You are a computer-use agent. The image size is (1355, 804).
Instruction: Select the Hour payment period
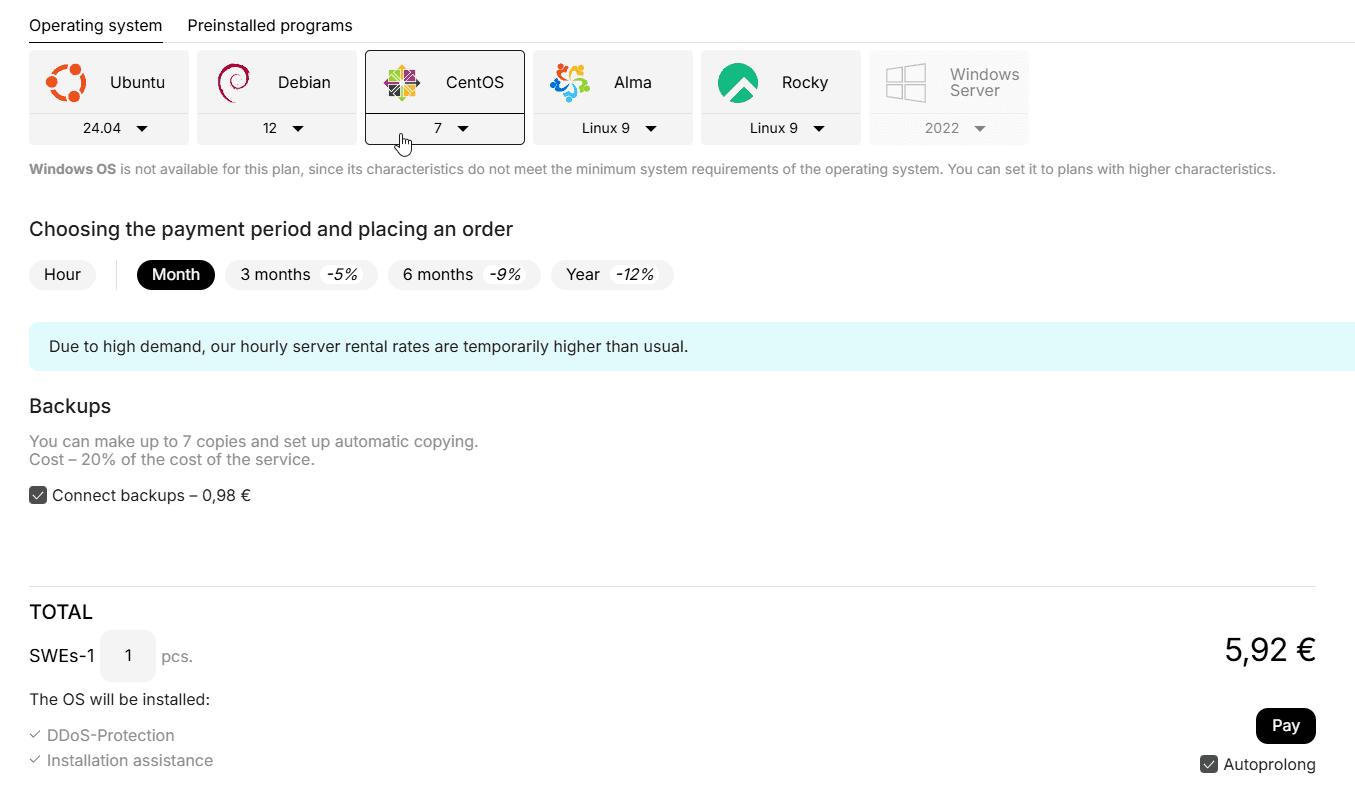(62, 275)
